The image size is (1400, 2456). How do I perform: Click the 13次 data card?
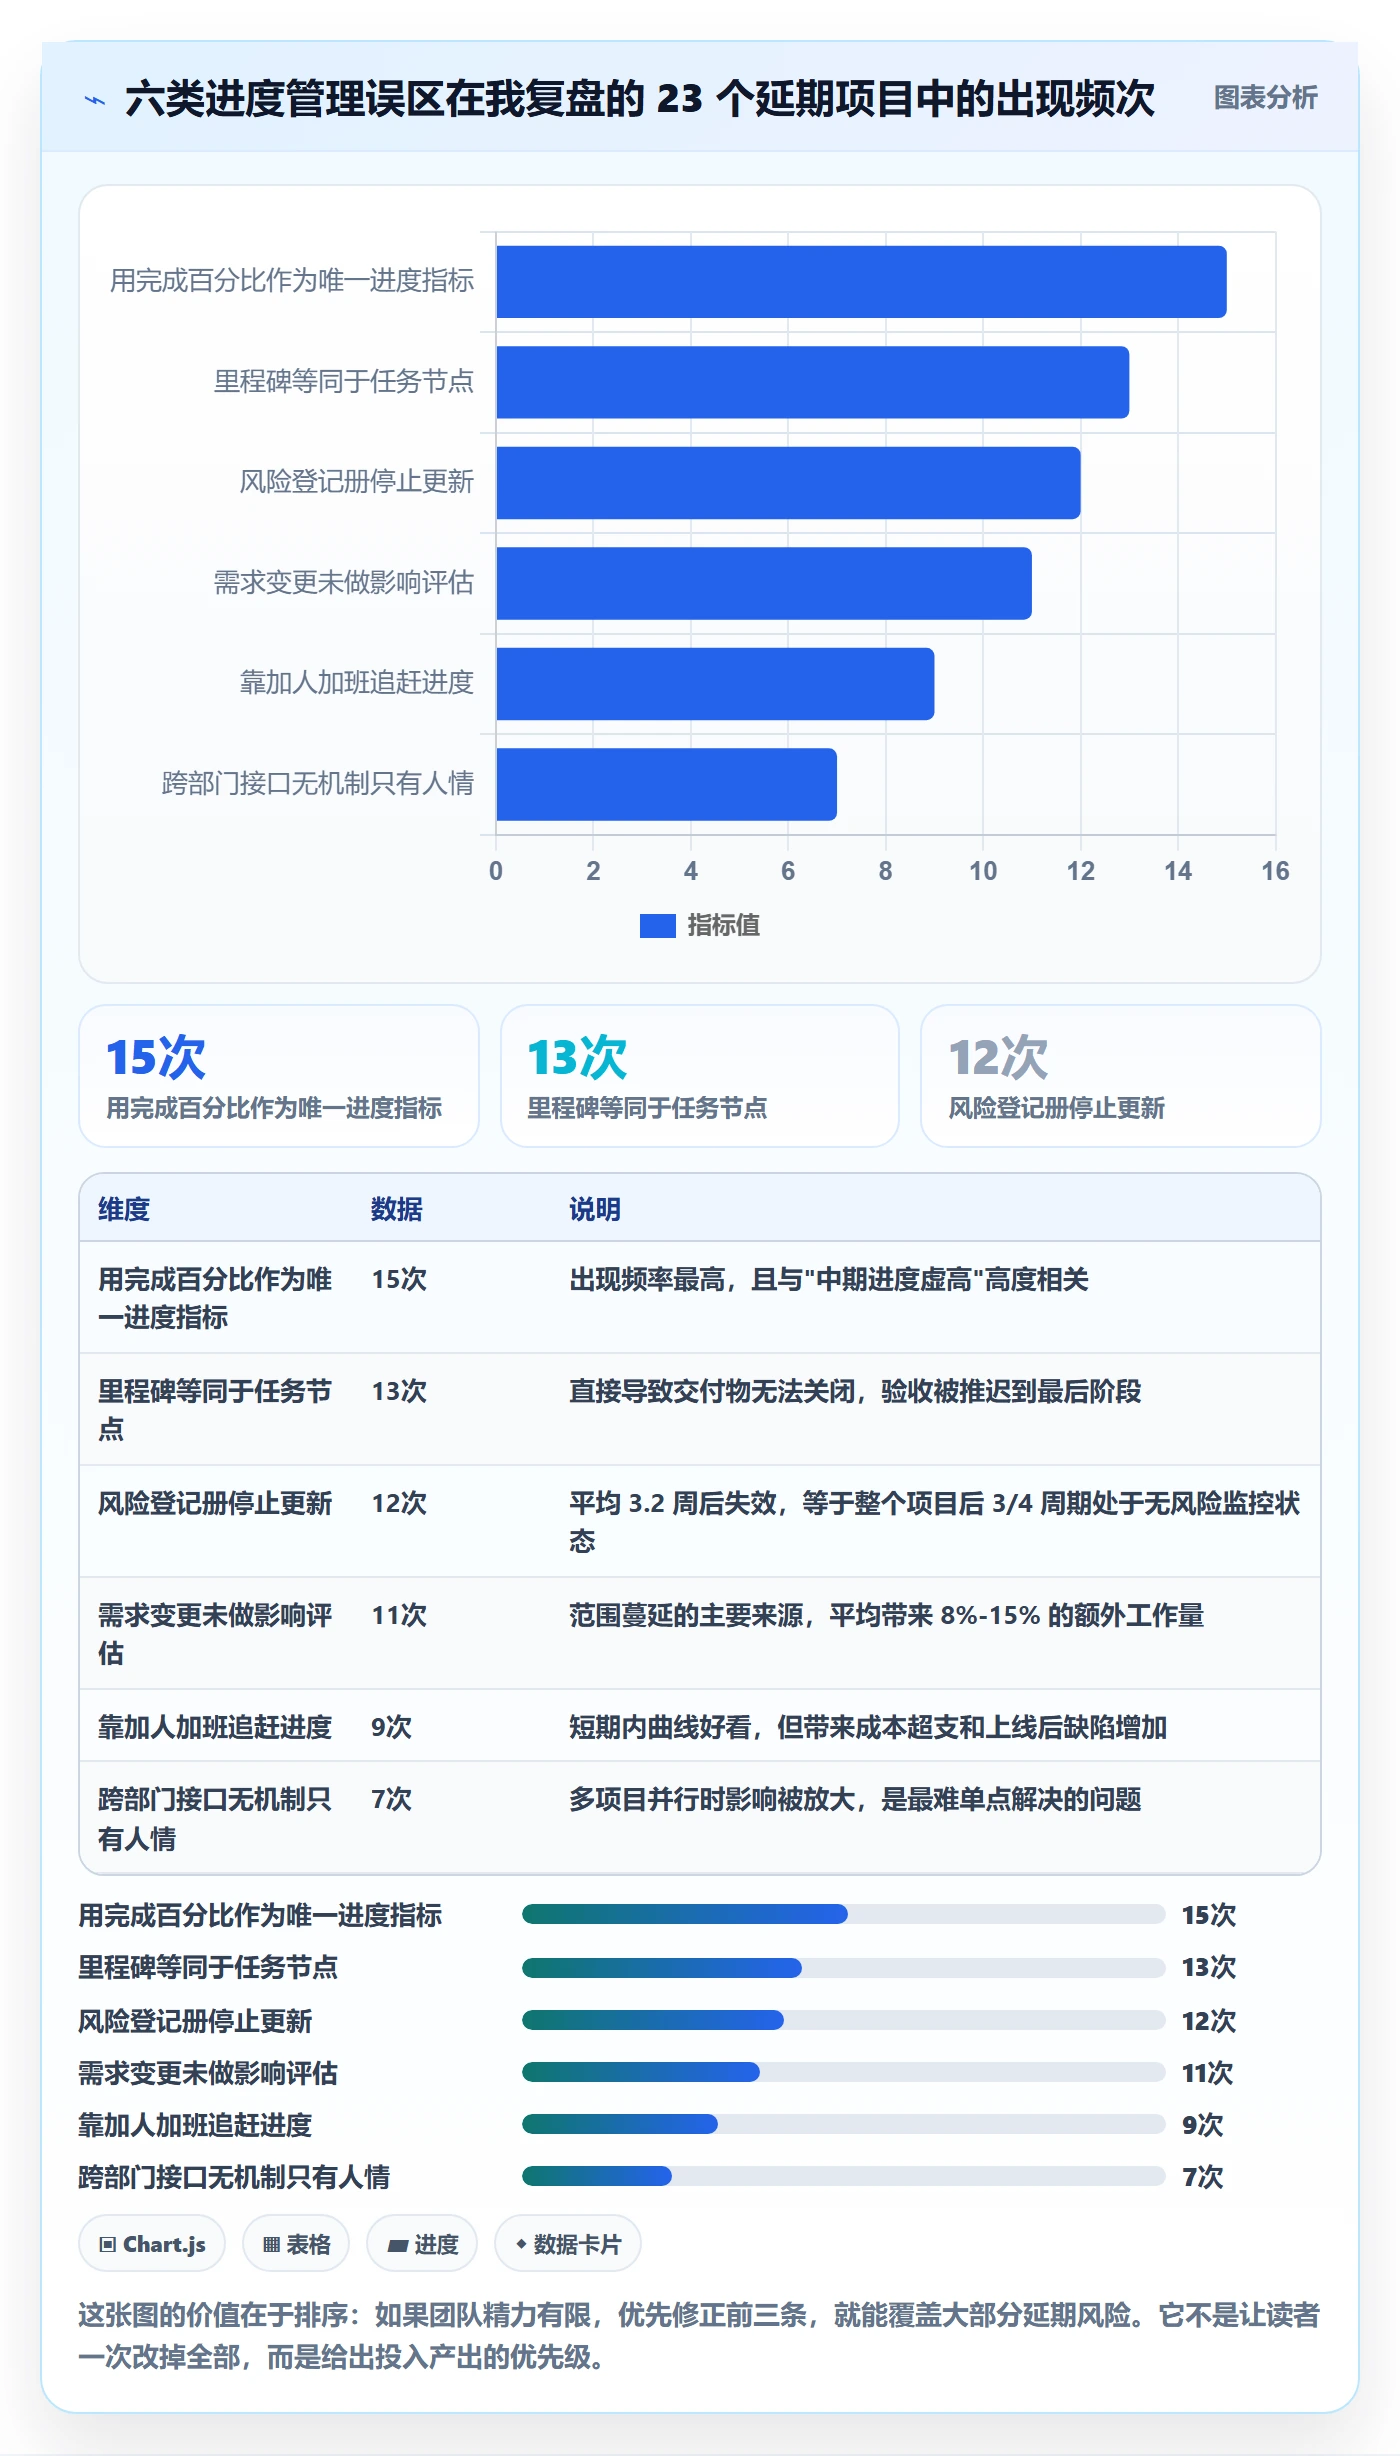(x=699, y=1076)
